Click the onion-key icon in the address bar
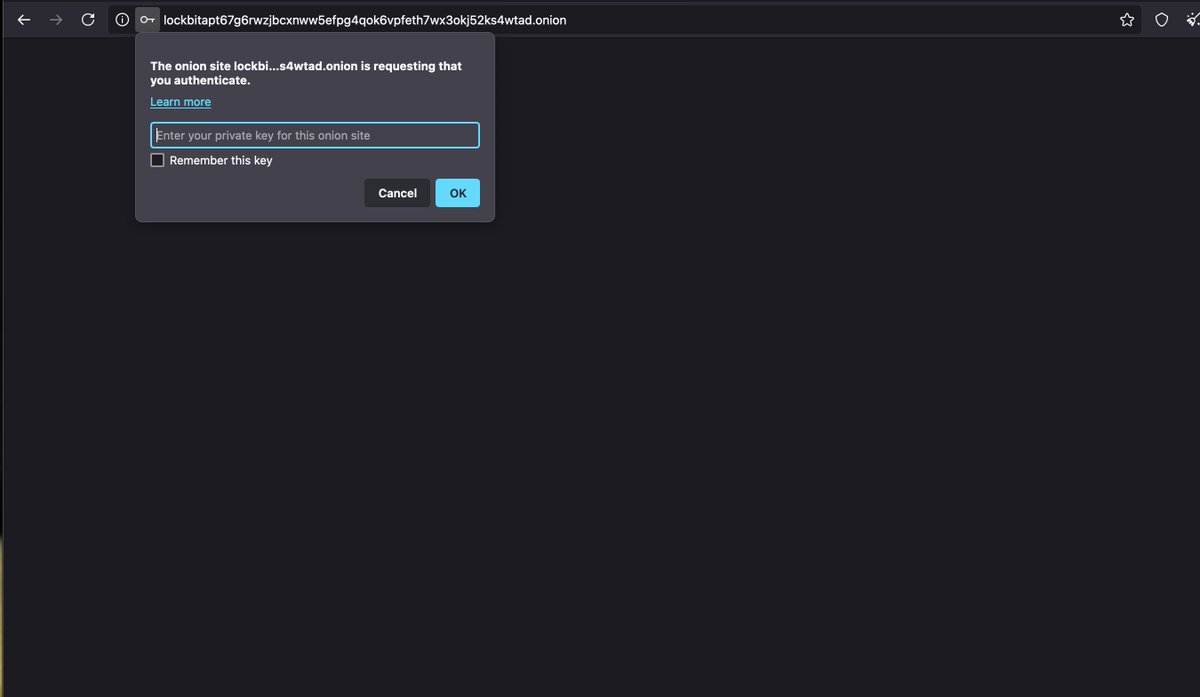This screenshot has height=697, width=1200. click(x=147, y=19)
